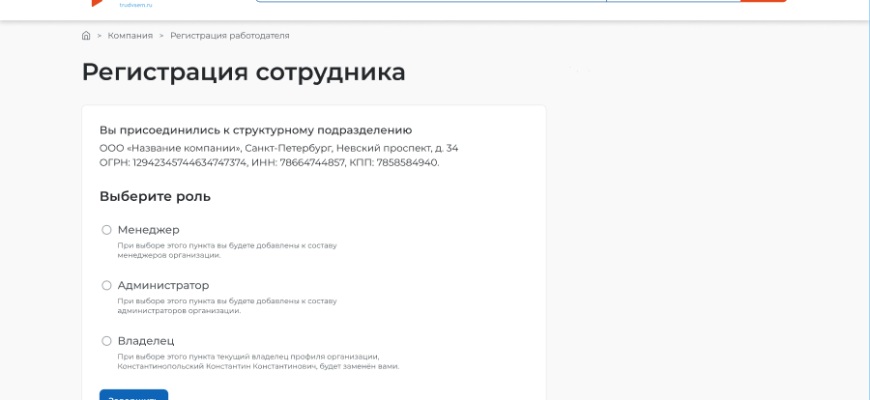Click the description under the Администратор option
This screenshot has width=870, height=400.
click(226, 306)
